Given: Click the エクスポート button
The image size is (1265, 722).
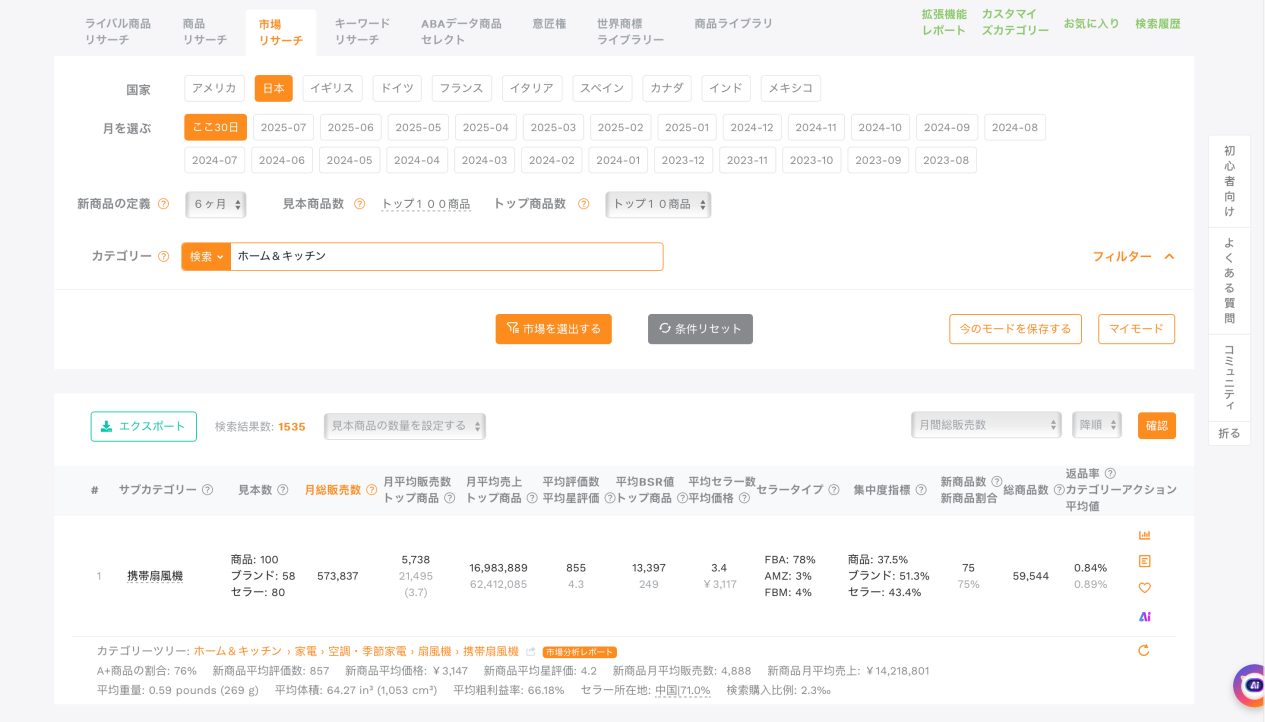Looking at the screenshot, I should tap(144, 426).
